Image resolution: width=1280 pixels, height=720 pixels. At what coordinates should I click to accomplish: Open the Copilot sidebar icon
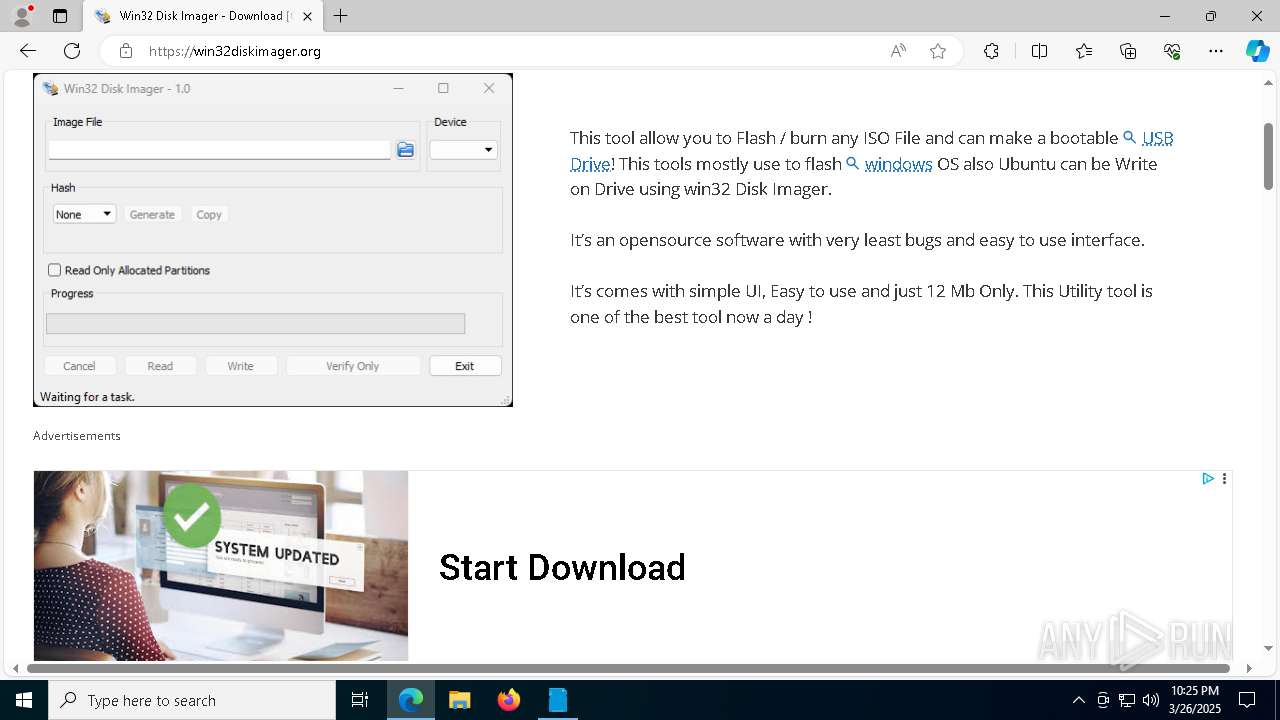[x=1257, y=51]
